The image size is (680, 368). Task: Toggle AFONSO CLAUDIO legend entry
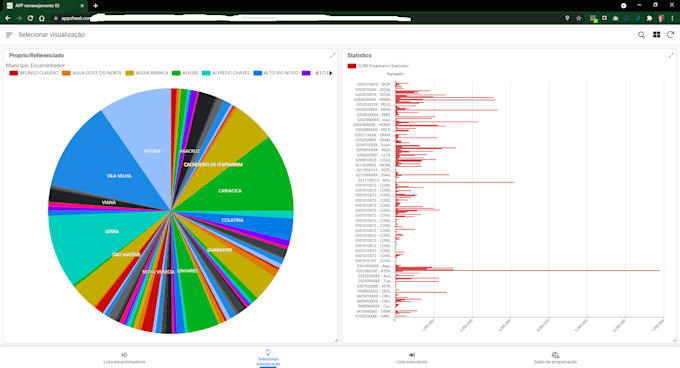tap(34, 73)
